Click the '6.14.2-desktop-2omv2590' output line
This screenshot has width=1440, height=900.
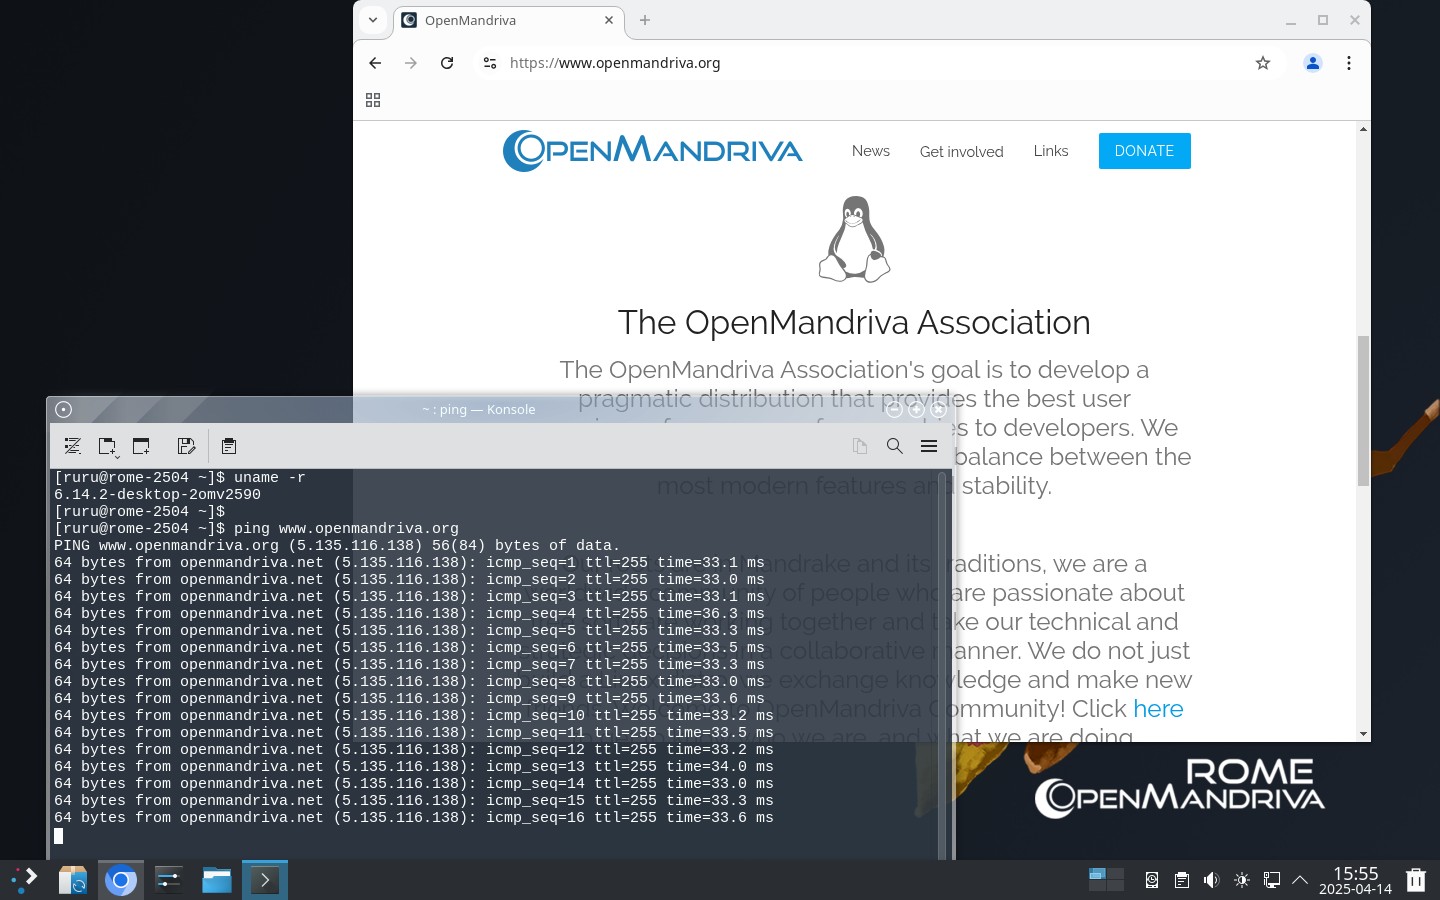coord(157,495)
